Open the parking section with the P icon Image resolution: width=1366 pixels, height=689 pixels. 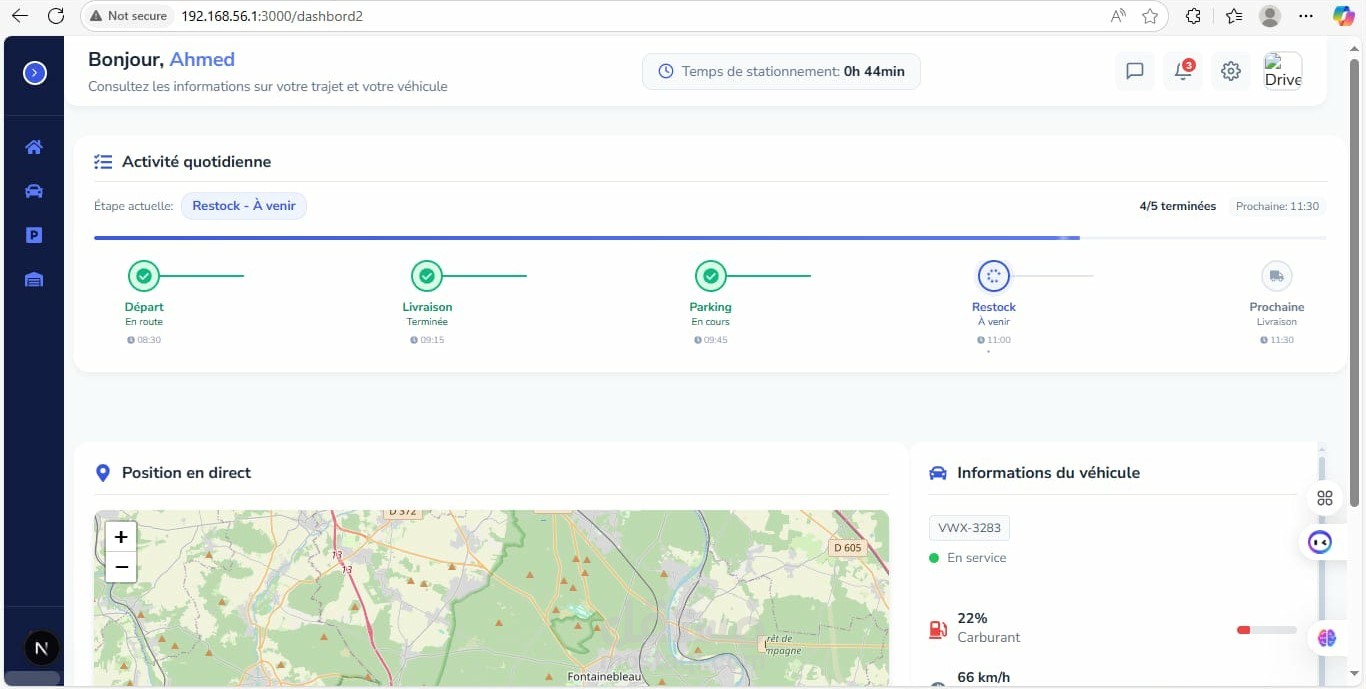point(34,235)
